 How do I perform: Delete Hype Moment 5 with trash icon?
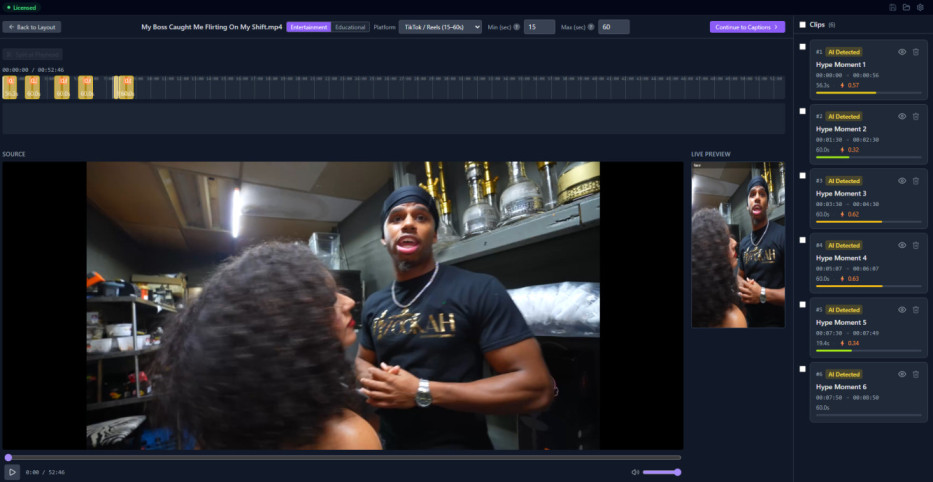click(x=916, y=309)
